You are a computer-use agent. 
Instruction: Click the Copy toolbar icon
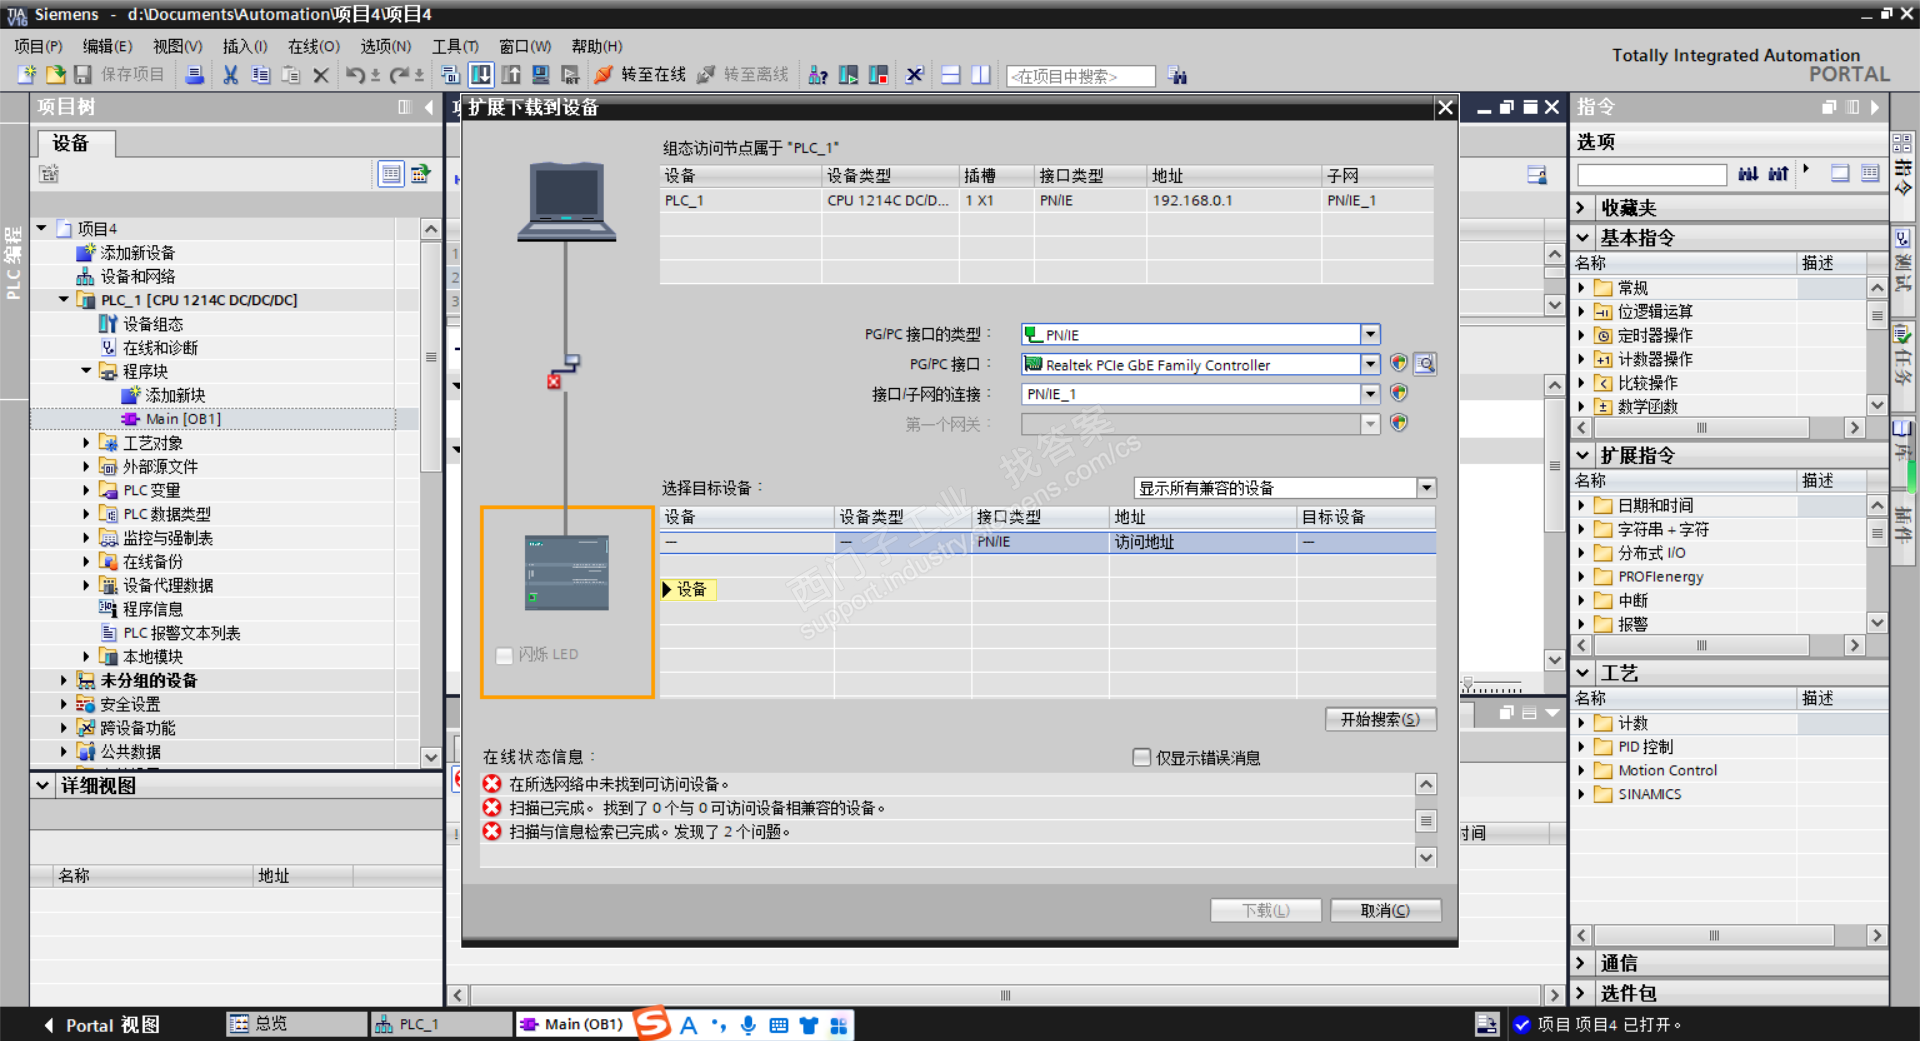click(260, 75)
